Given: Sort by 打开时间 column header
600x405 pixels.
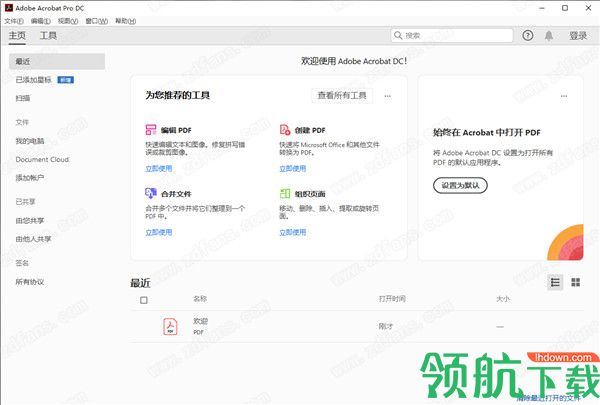Looking at the screenshot, I should pos(392,299).
